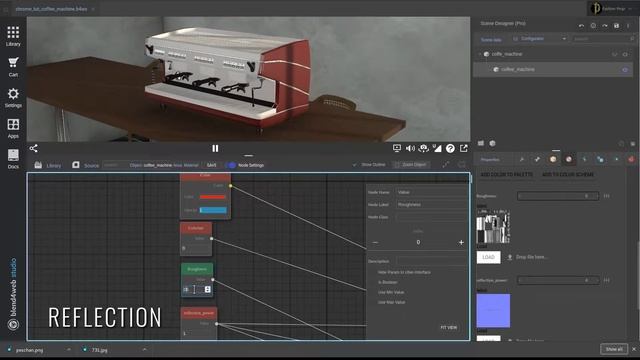Open the Roughness slider options menu

[607, 196]
